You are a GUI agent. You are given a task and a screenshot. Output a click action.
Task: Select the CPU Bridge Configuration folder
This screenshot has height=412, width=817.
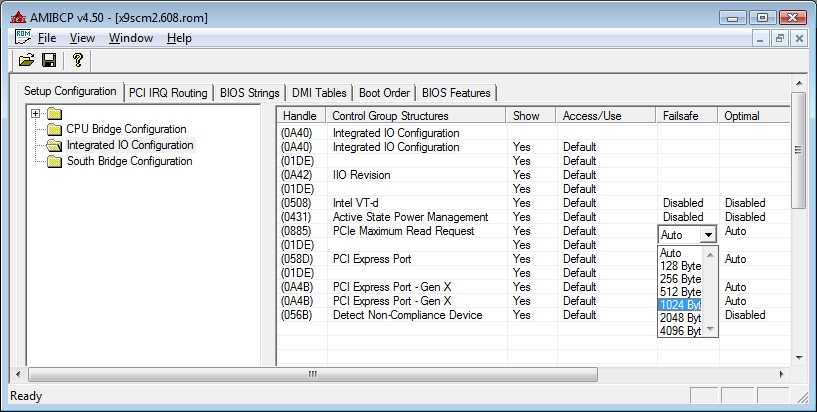126,129
